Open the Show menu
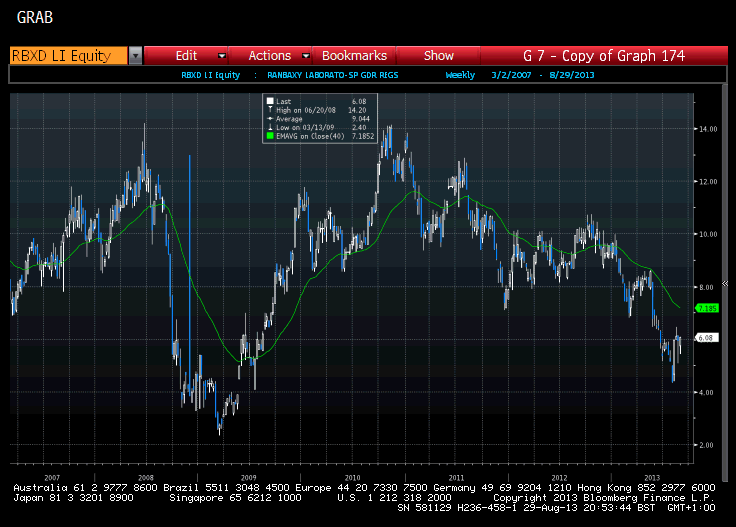This screenshot has height=527, width=736. click(438, 56)
